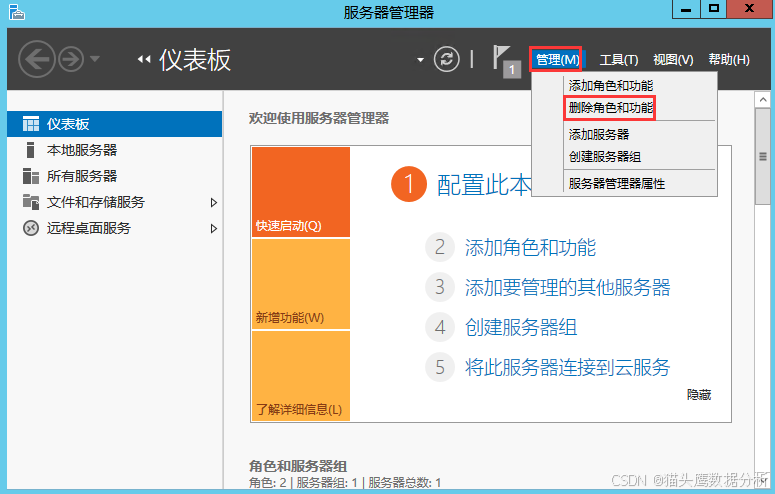Click the 添加要管理的其他服务器 link

coord(567,288)
